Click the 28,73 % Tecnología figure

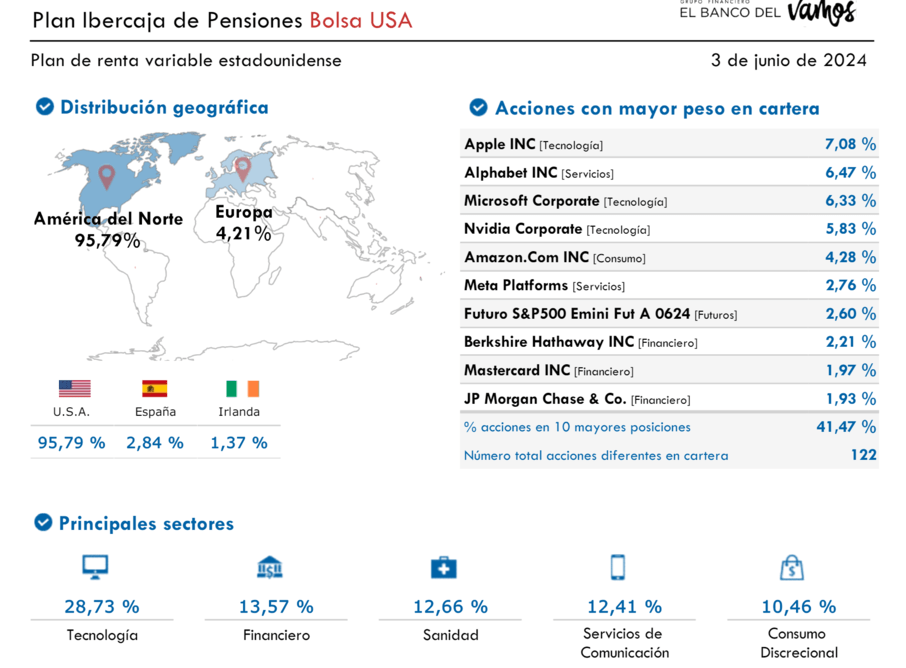point(102,606)
